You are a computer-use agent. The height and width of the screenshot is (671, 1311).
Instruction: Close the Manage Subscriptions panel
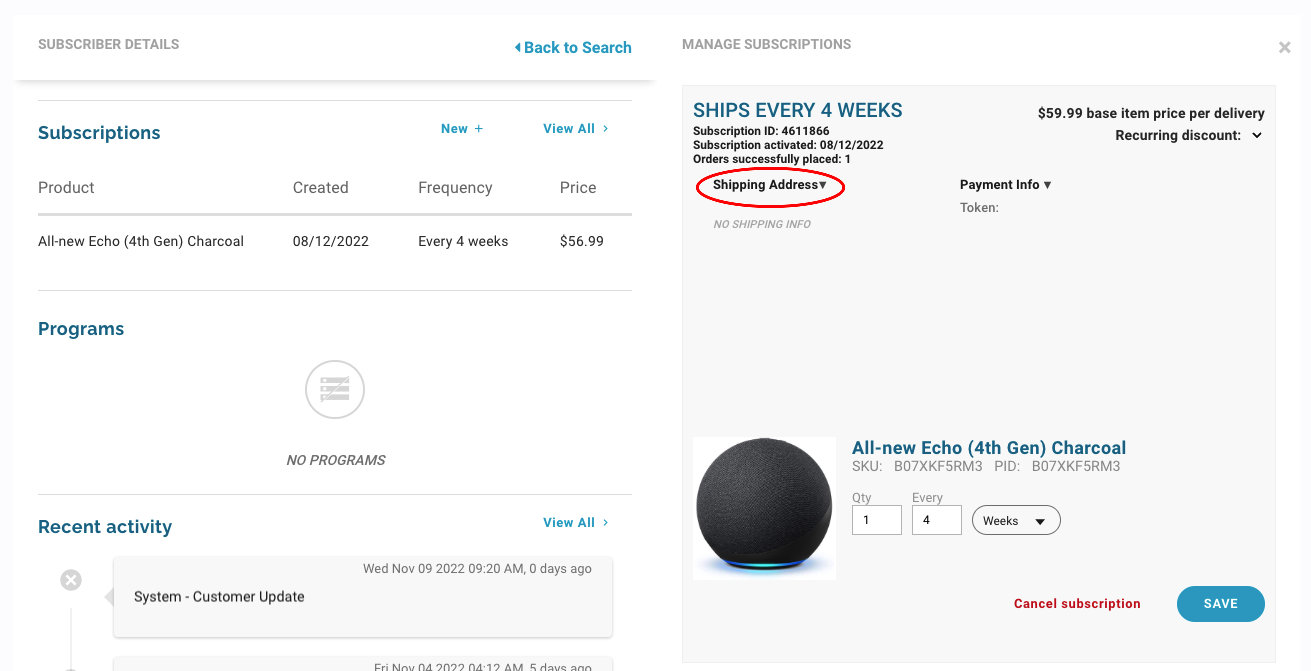coord(1284,47)
